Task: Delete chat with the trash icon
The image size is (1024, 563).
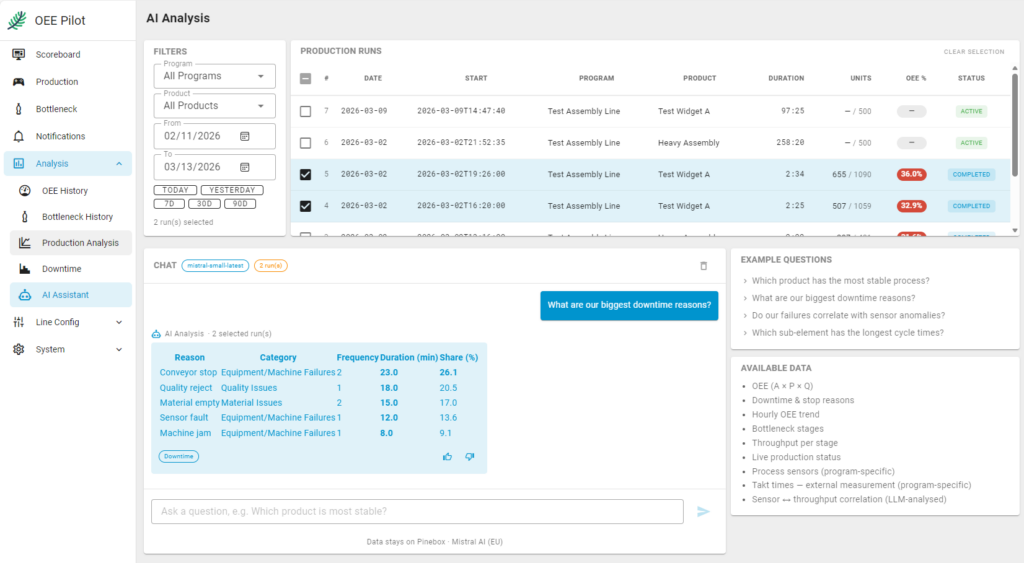Action: (703, 266)
